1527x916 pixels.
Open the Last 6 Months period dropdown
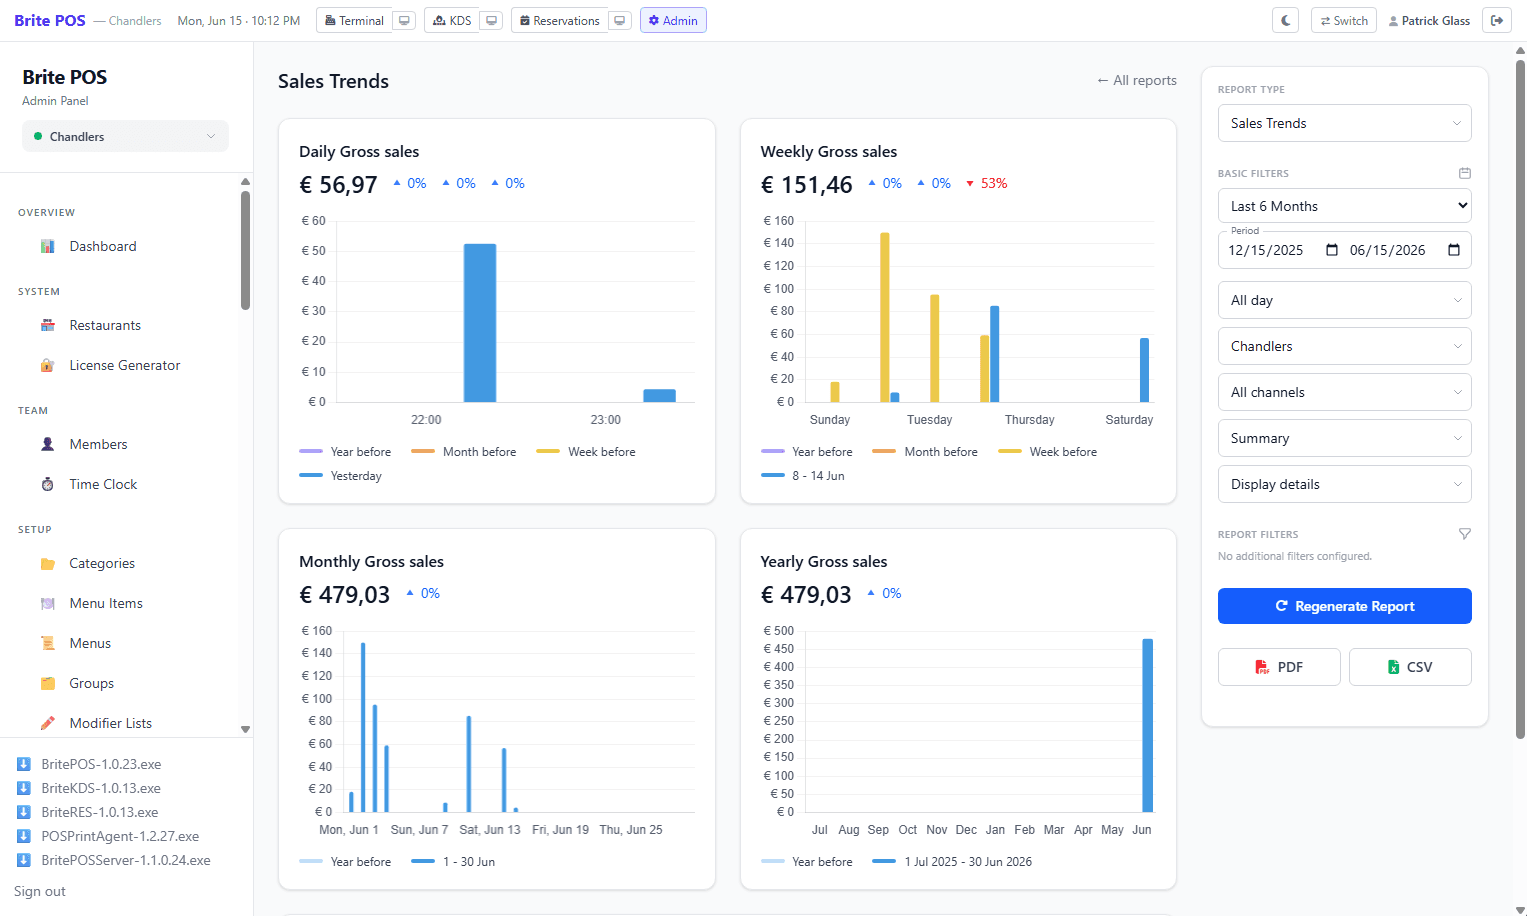tap(1345, 206)
